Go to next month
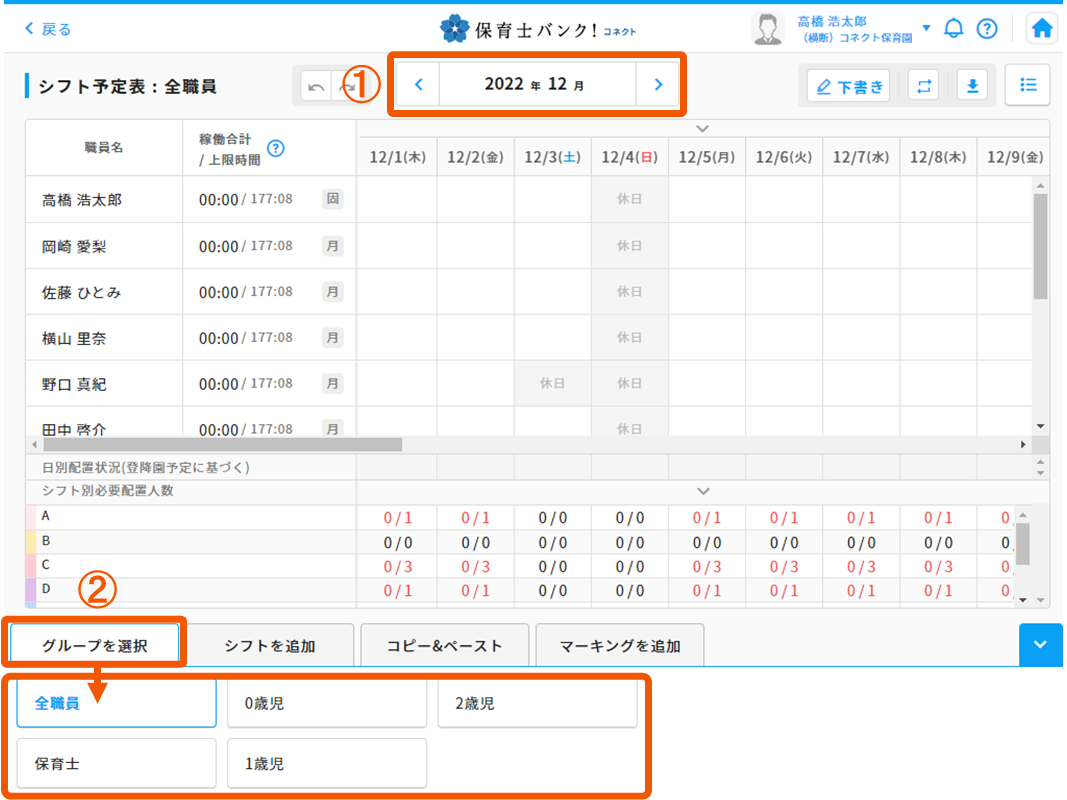Image resolution: width=1067 pixels, height=800 pixels. click(657, 85)
